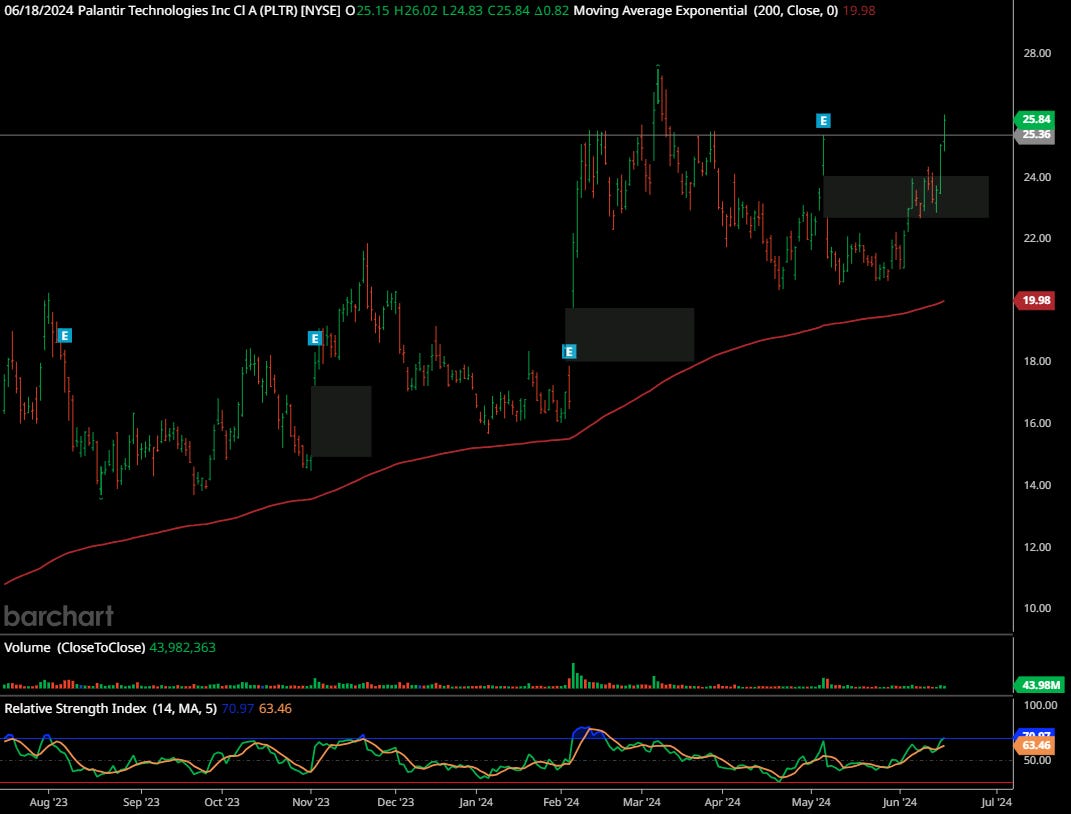Click the Nov '23 date axis label
1071x814 pixels.
pos(311,802)
